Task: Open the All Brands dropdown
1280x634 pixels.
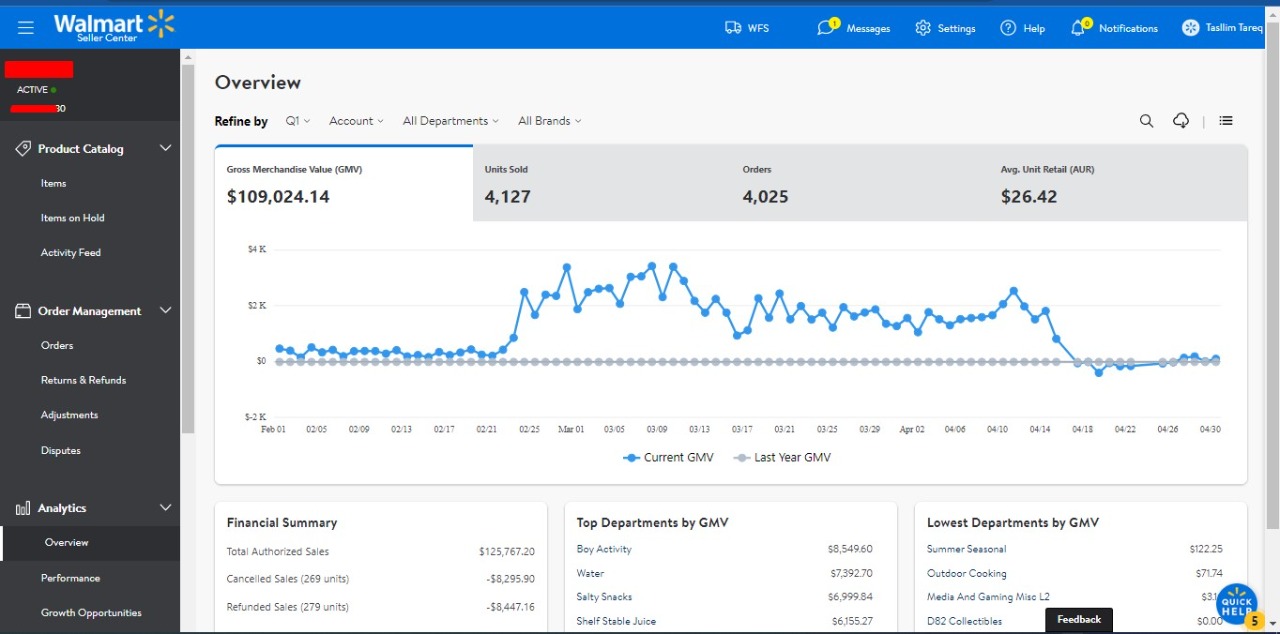Action: click(549, 121)
